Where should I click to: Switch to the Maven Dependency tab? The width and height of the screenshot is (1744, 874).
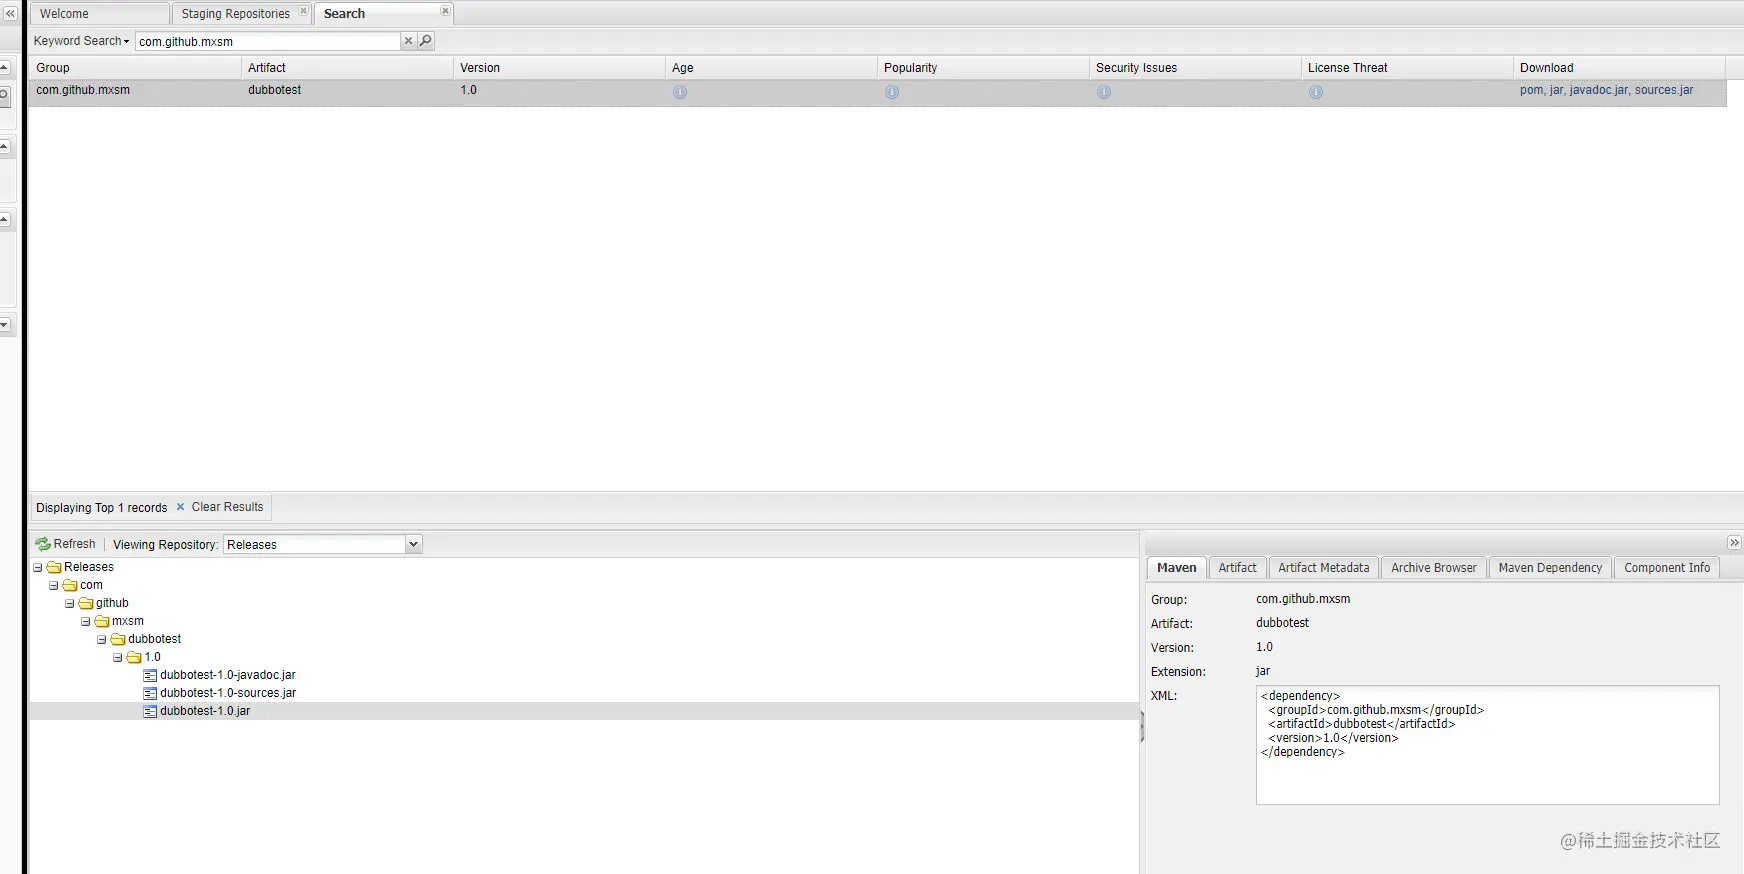point(1550,568)
